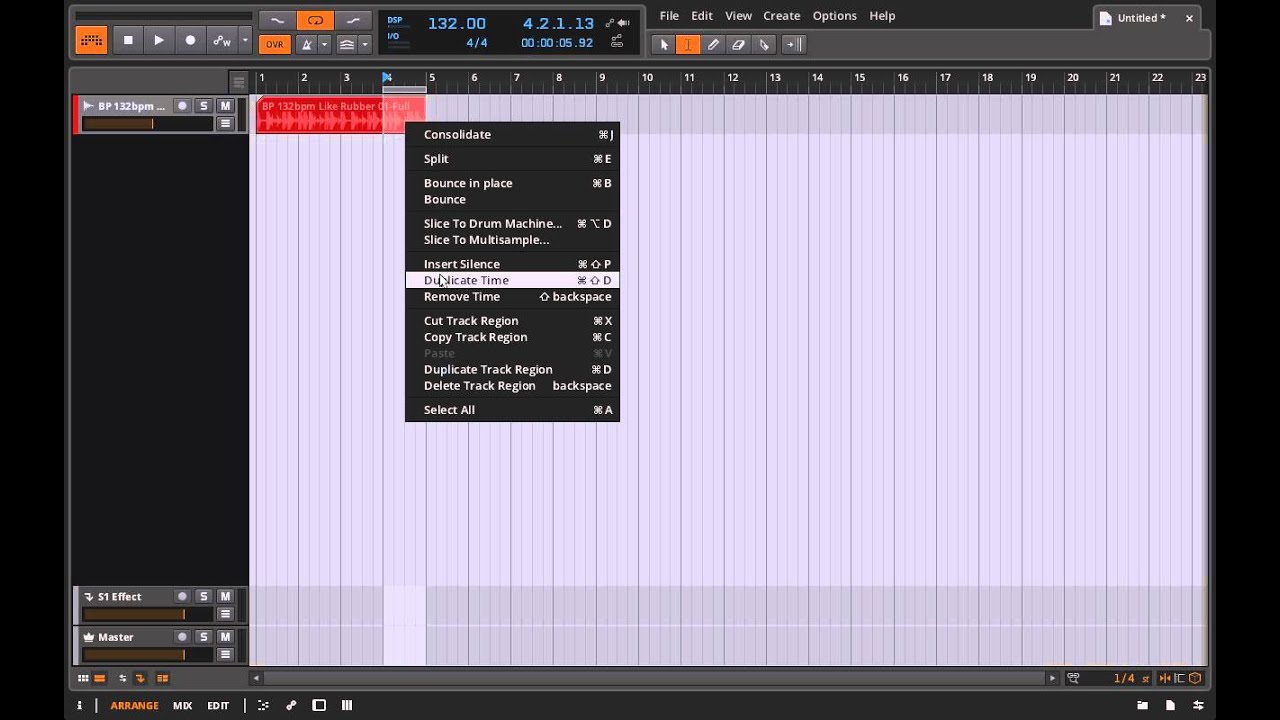
Task: Click the link chain icon in display
Action: 617,42
